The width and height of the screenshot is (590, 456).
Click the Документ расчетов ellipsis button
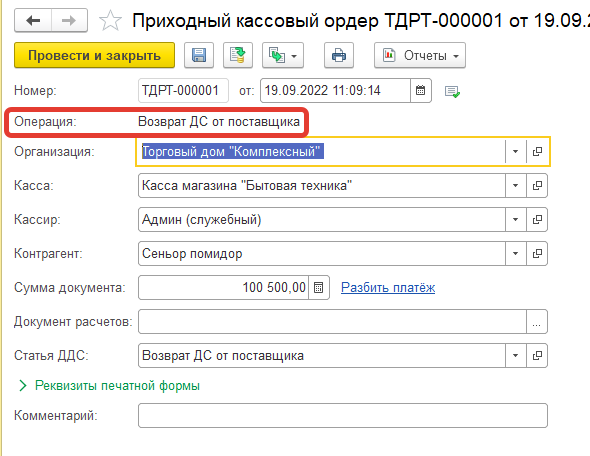click(x=537, y=322)
